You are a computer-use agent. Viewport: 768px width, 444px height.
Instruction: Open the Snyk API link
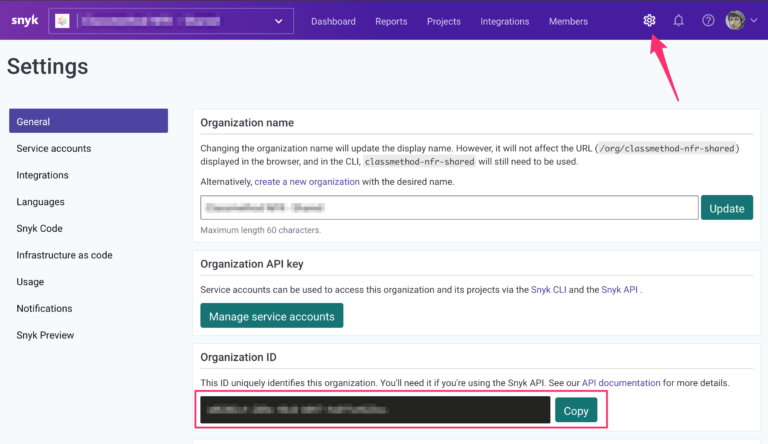(619, 290)
